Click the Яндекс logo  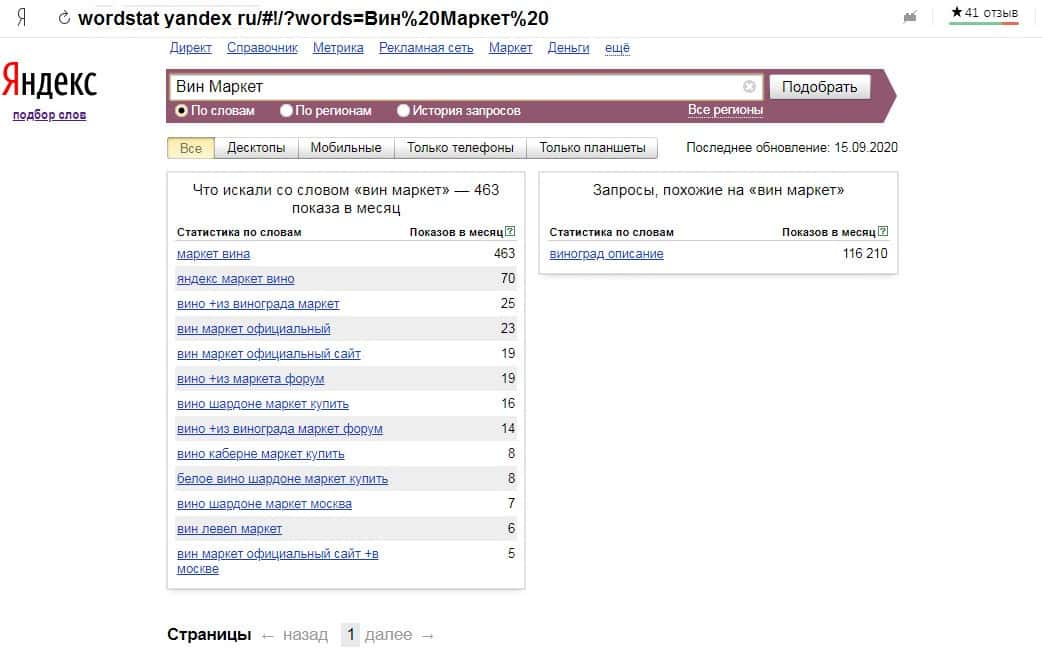coord(49,82)
